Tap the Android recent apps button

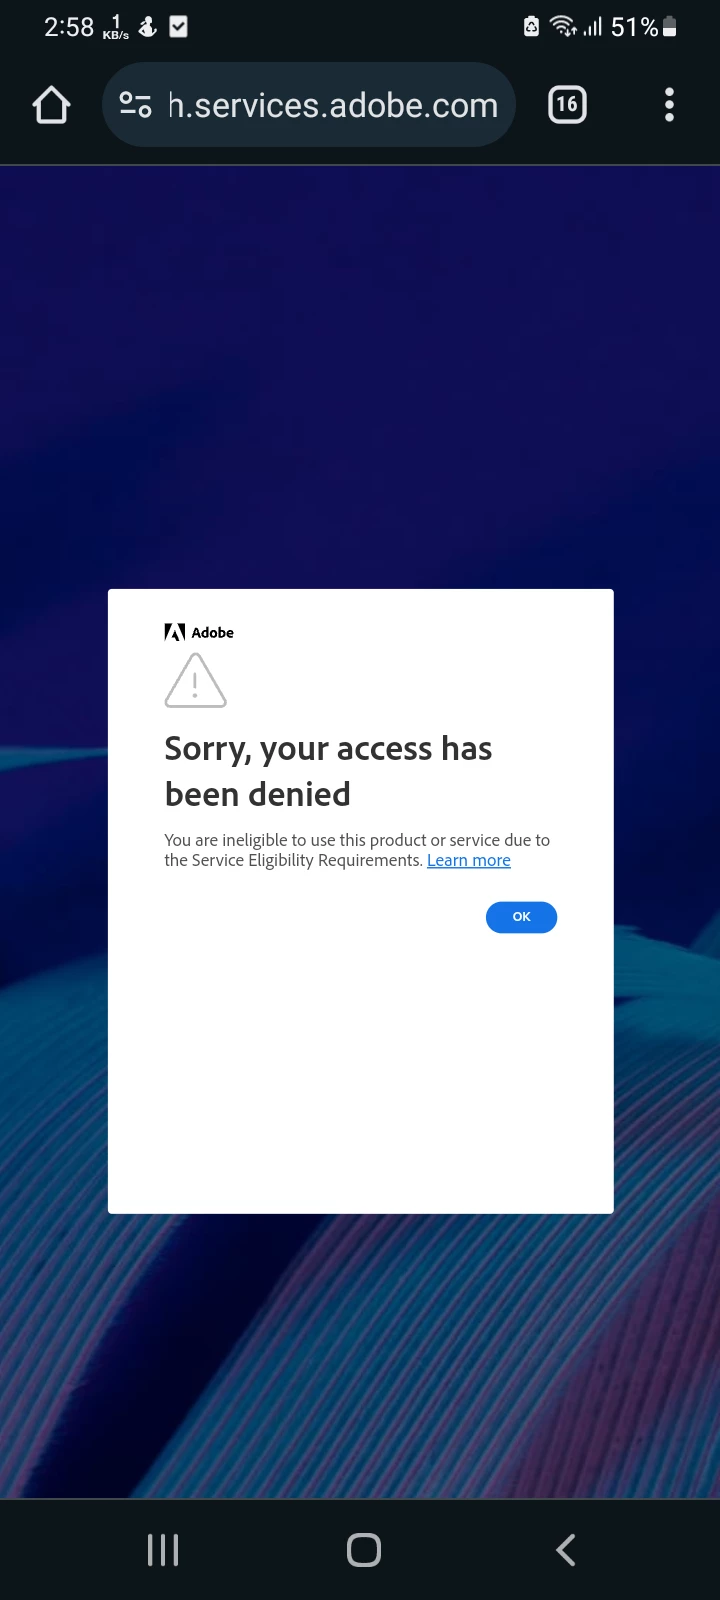coord(163,1550)
